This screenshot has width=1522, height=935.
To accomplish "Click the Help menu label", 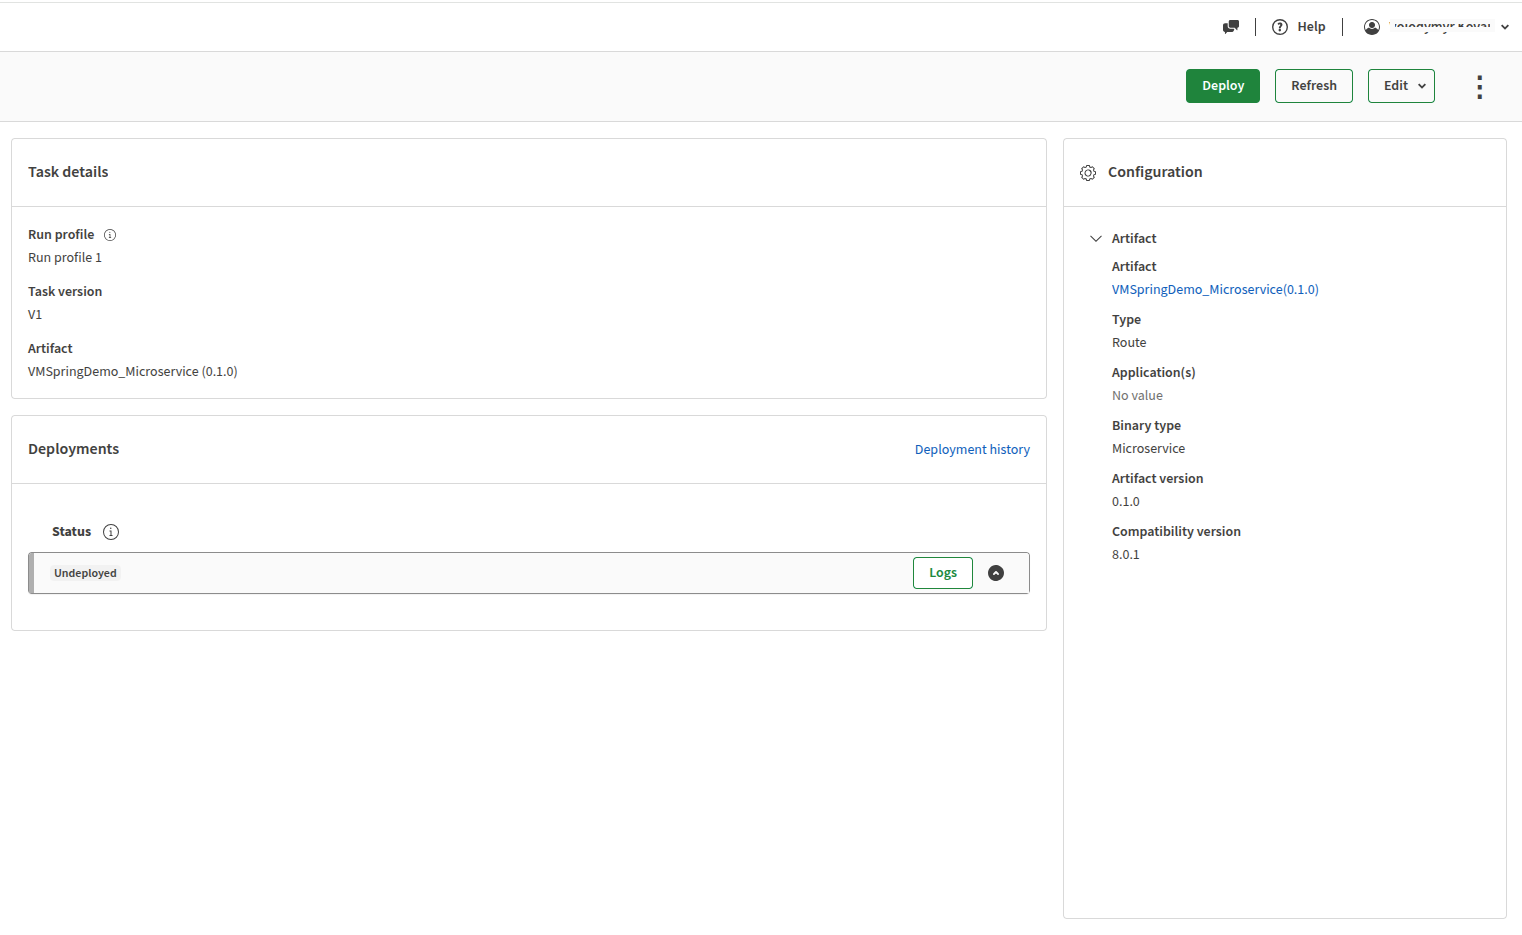I will coord(1311,27).
